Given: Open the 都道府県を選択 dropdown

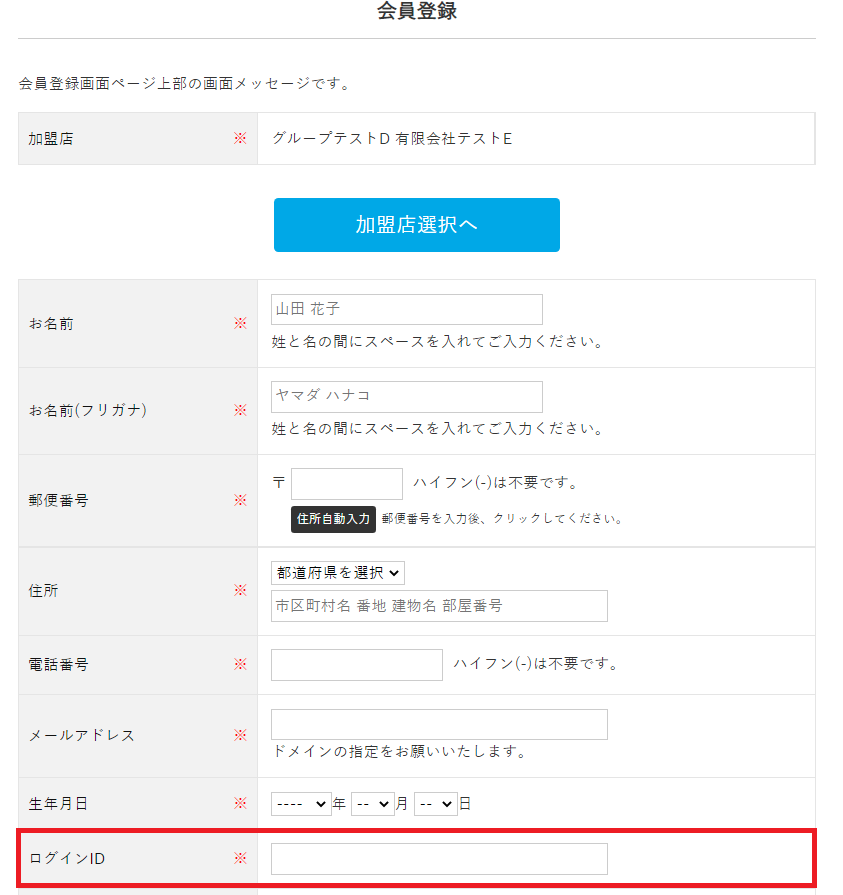Looking at the screenshot, I should pyautogui.click(x=338, y=573).
